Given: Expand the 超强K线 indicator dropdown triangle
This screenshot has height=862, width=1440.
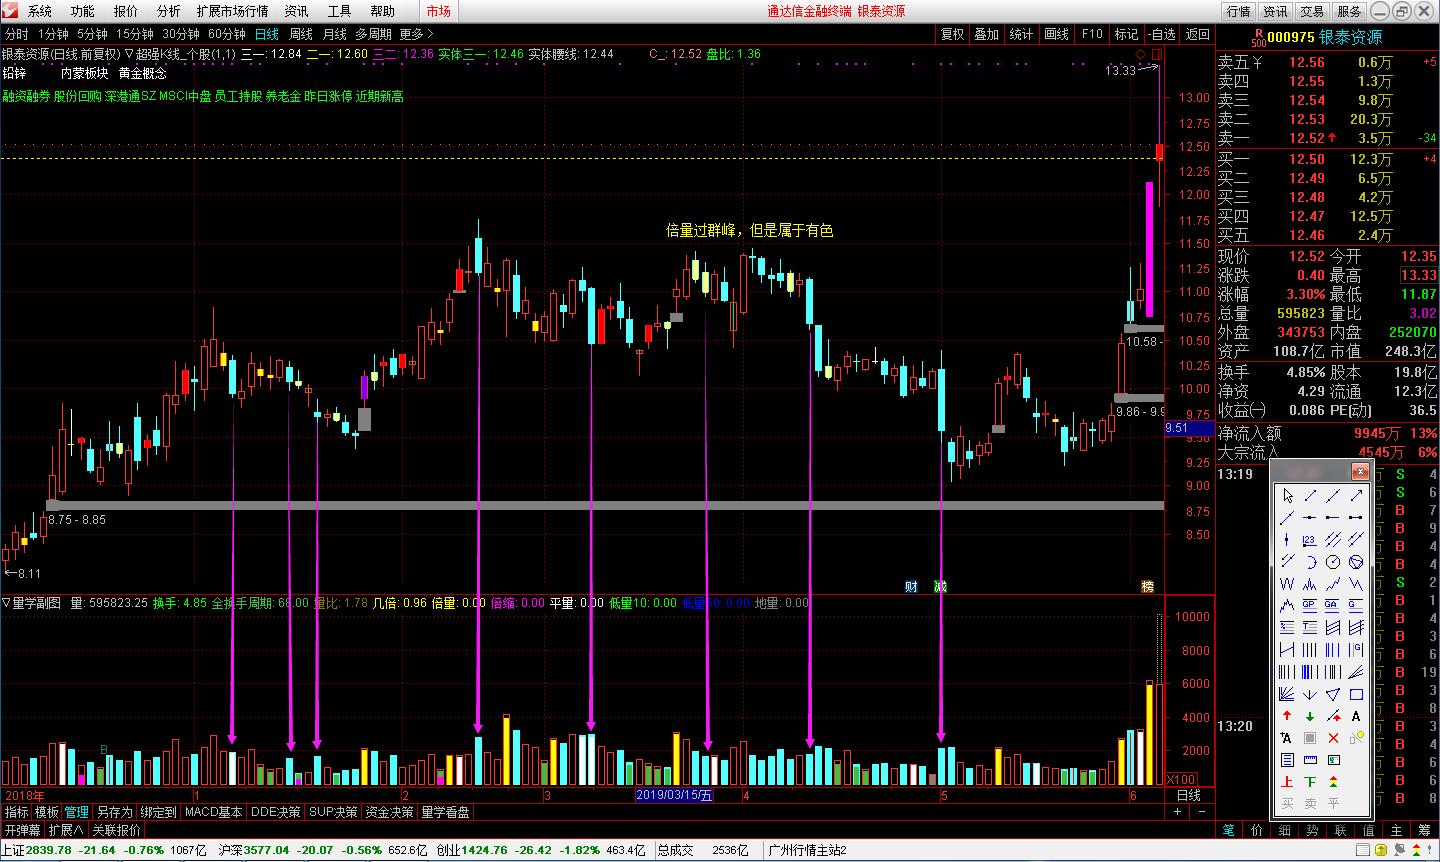Looking at the screenshot, I should (x=129, y=54).
